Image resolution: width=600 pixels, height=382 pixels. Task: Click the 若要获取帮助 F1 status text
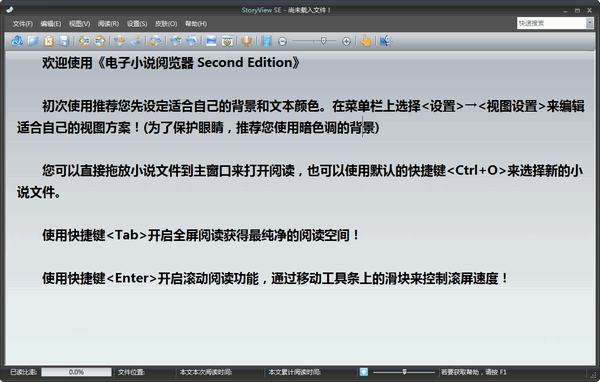473,372
